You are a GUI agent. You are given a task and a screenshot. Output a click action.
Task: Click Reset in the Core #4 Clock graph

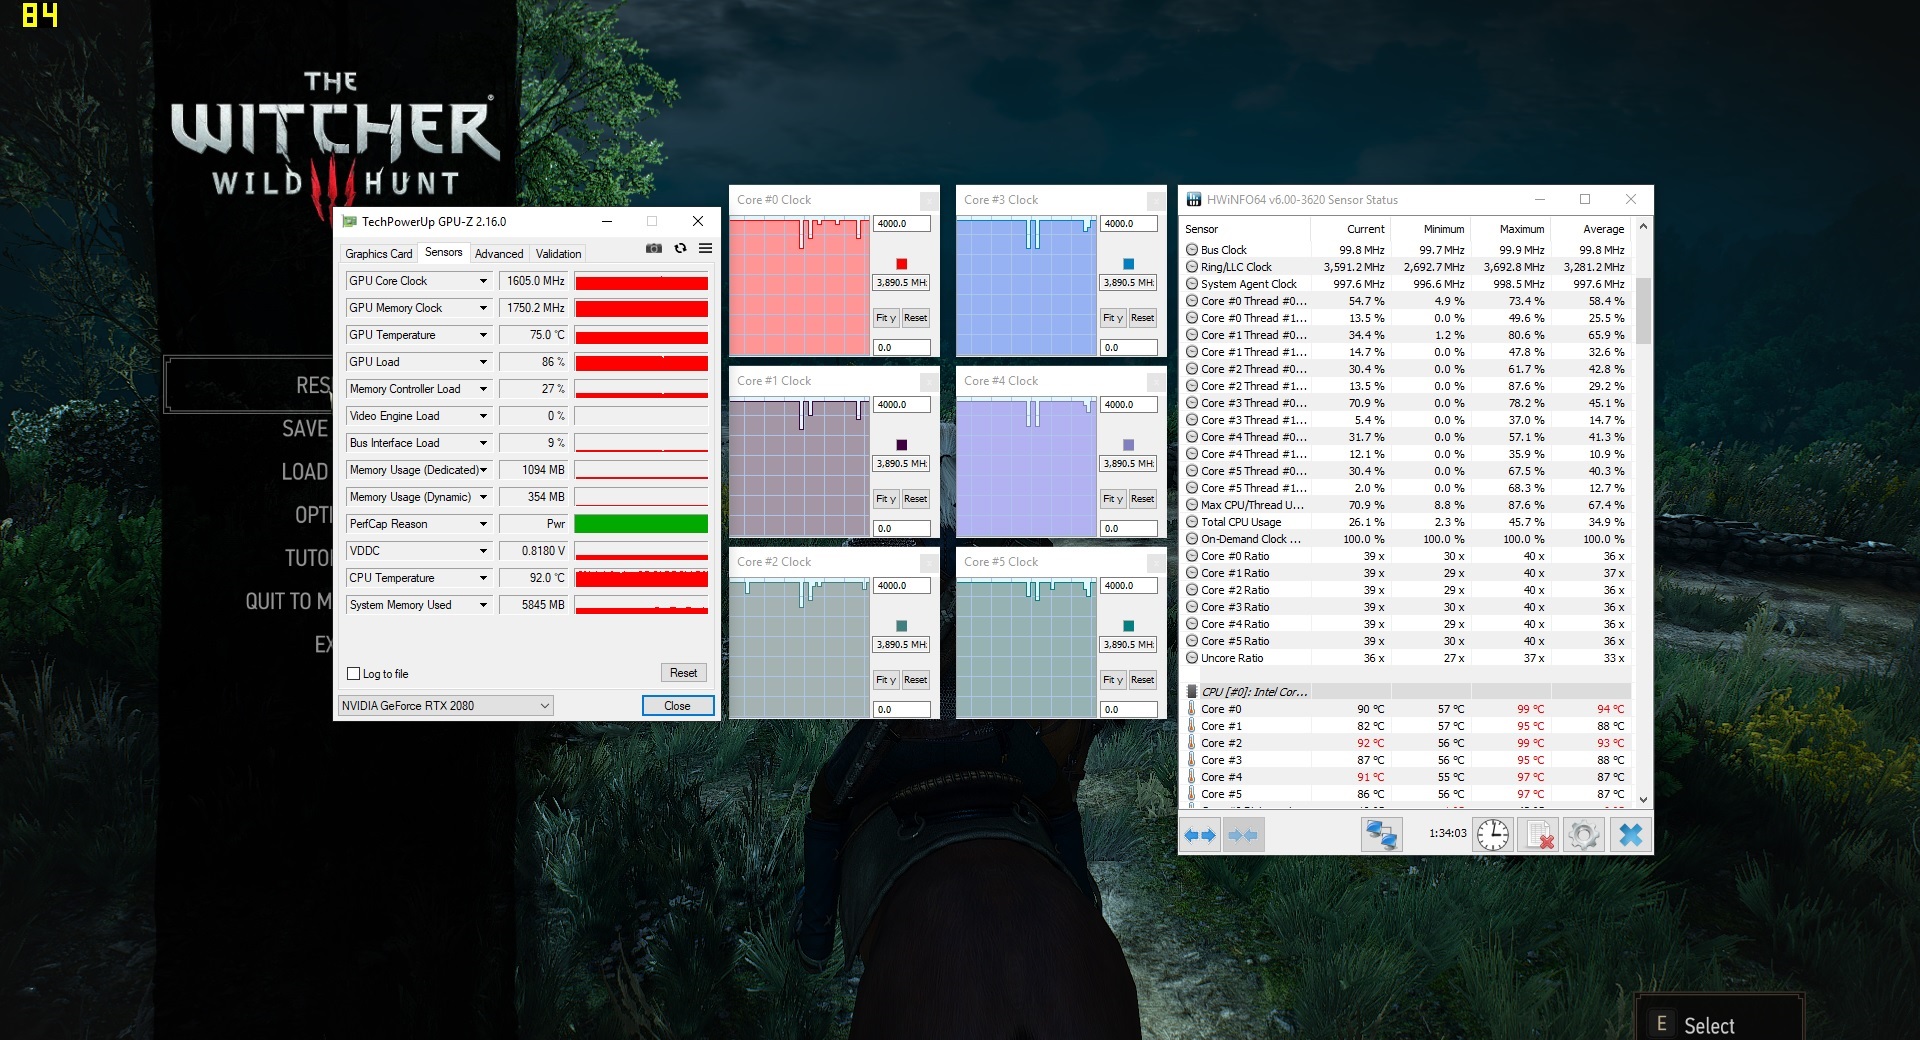[1143, 499]
